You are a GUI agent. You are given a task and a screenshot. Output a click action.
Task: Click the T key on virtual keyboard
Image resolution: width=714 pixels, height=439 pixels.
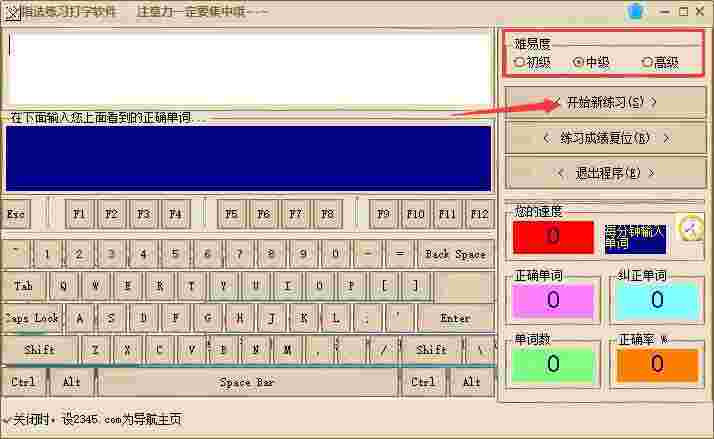(x=191, y=286)
